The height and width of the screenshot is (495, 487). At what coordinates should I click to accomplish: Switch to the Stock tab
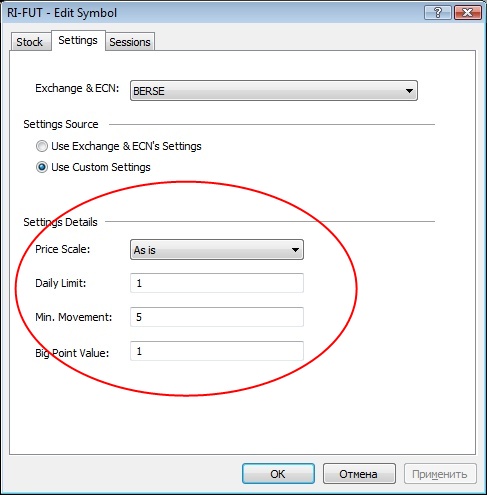[30, 42]
